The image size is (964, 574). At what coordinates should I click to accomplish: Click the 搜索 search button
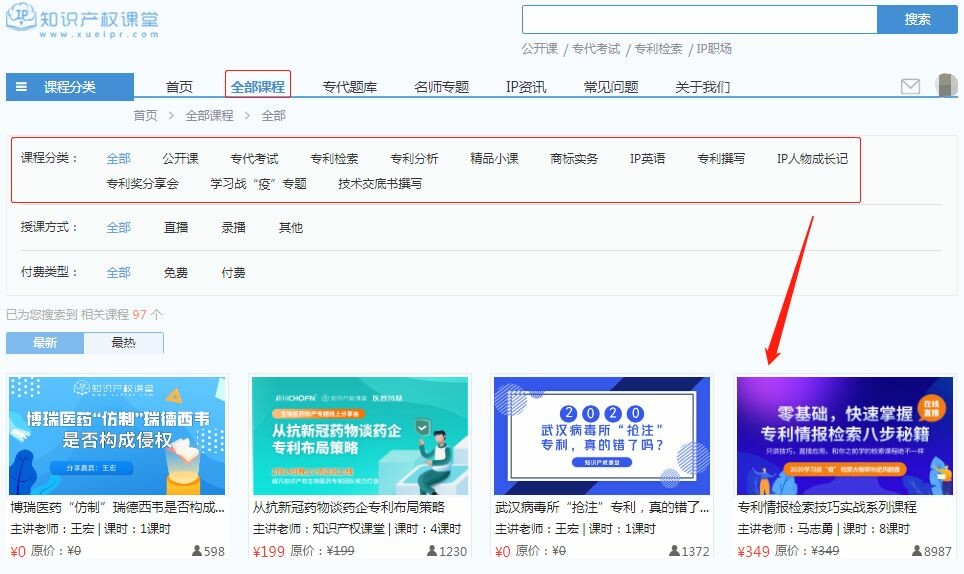(917, 20)
